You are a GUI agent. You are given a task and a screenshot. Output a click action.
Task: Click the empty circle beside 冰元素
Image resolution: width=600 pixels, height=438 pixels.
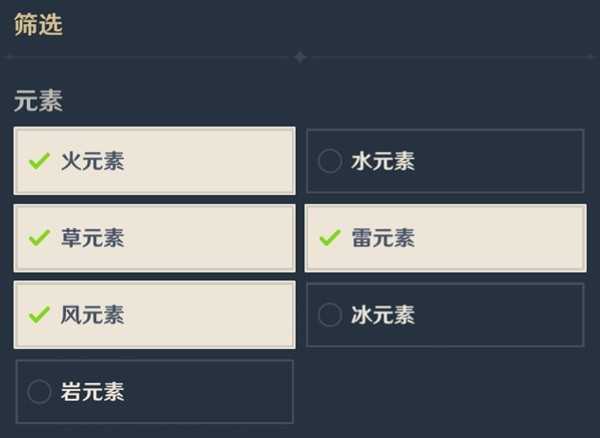[329, 315]
